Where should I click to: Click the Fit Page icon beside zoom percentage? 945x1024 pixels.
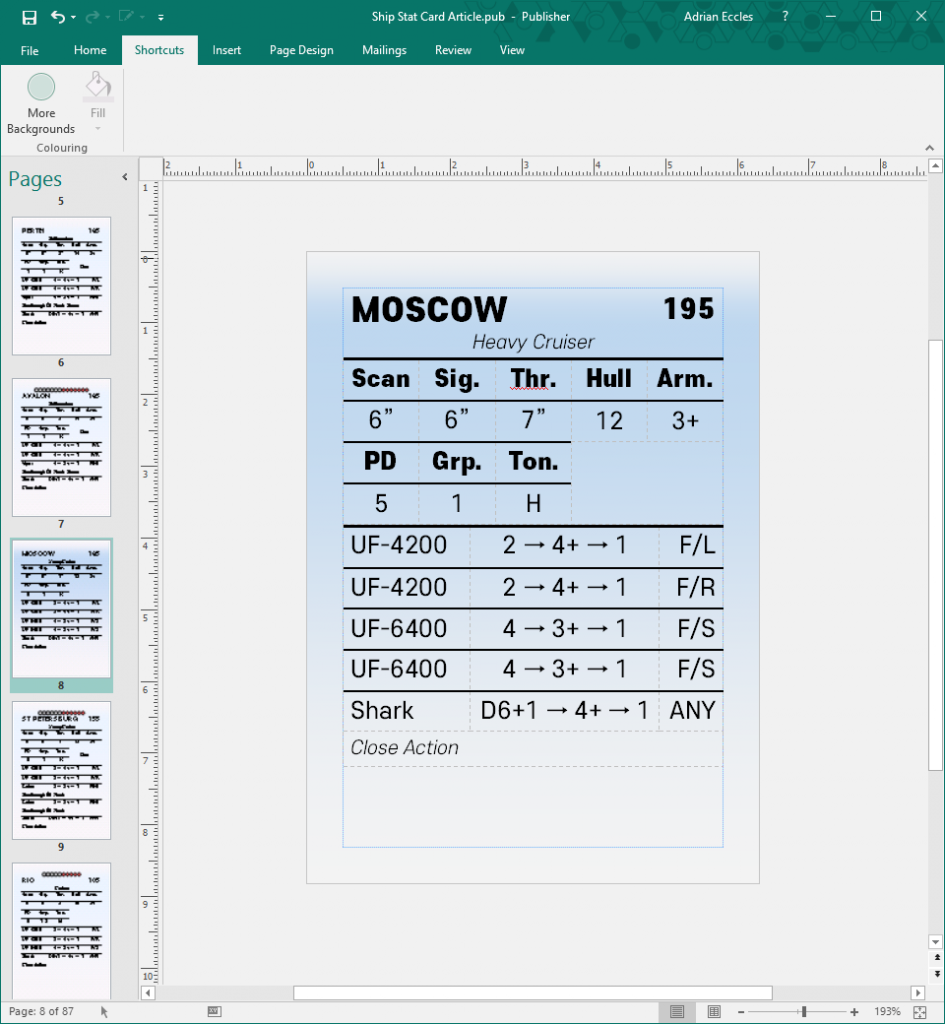click(921, 1011)
